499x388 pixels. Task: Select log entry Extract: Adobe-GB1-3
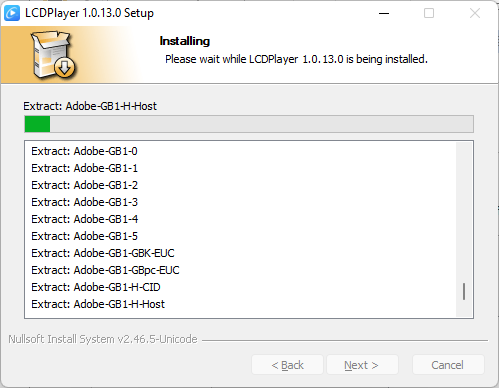(x=84, y=202)
